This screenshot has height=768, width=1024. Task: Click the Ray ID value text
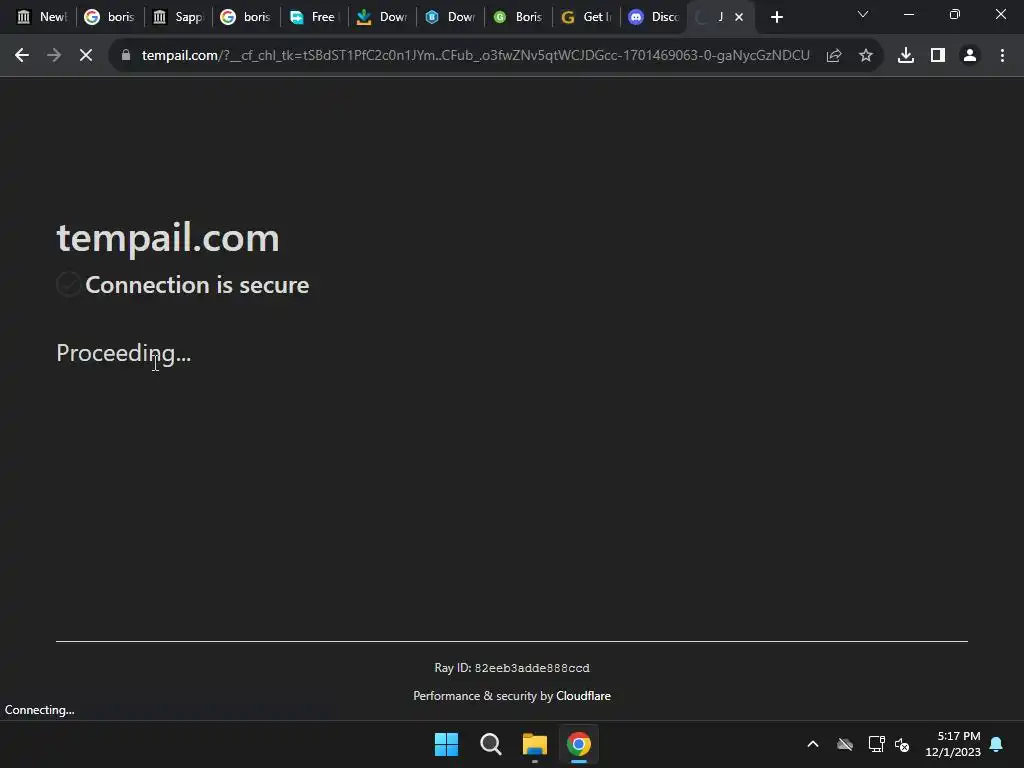[532, 668]
